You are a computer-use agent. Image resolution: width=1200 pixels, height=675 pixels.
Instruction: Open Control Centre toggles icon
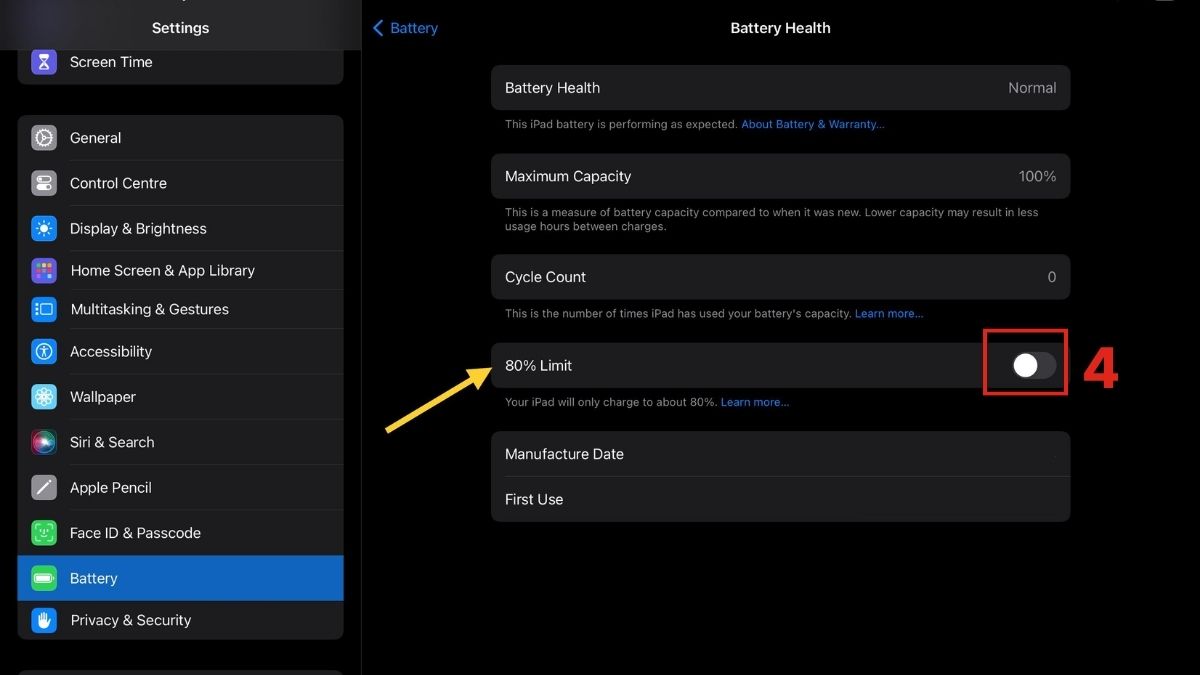click(44, 183)
